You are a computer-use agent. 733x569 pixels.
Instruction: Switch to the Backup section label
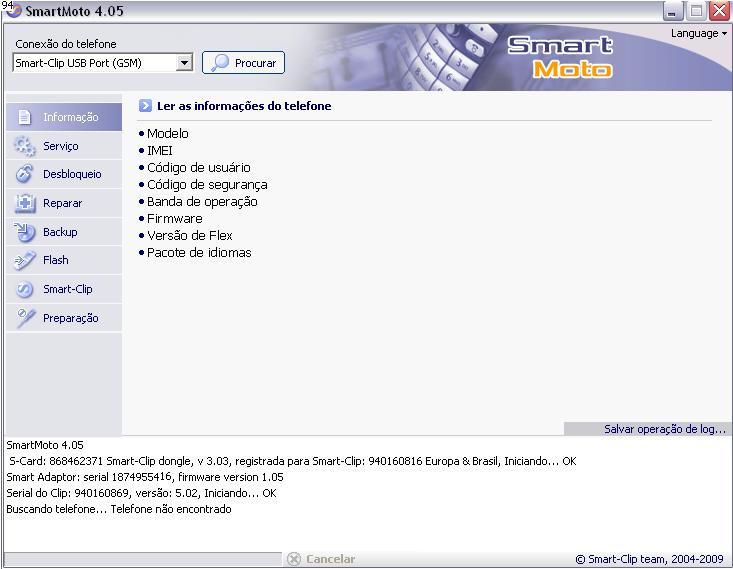click(60, 232)
